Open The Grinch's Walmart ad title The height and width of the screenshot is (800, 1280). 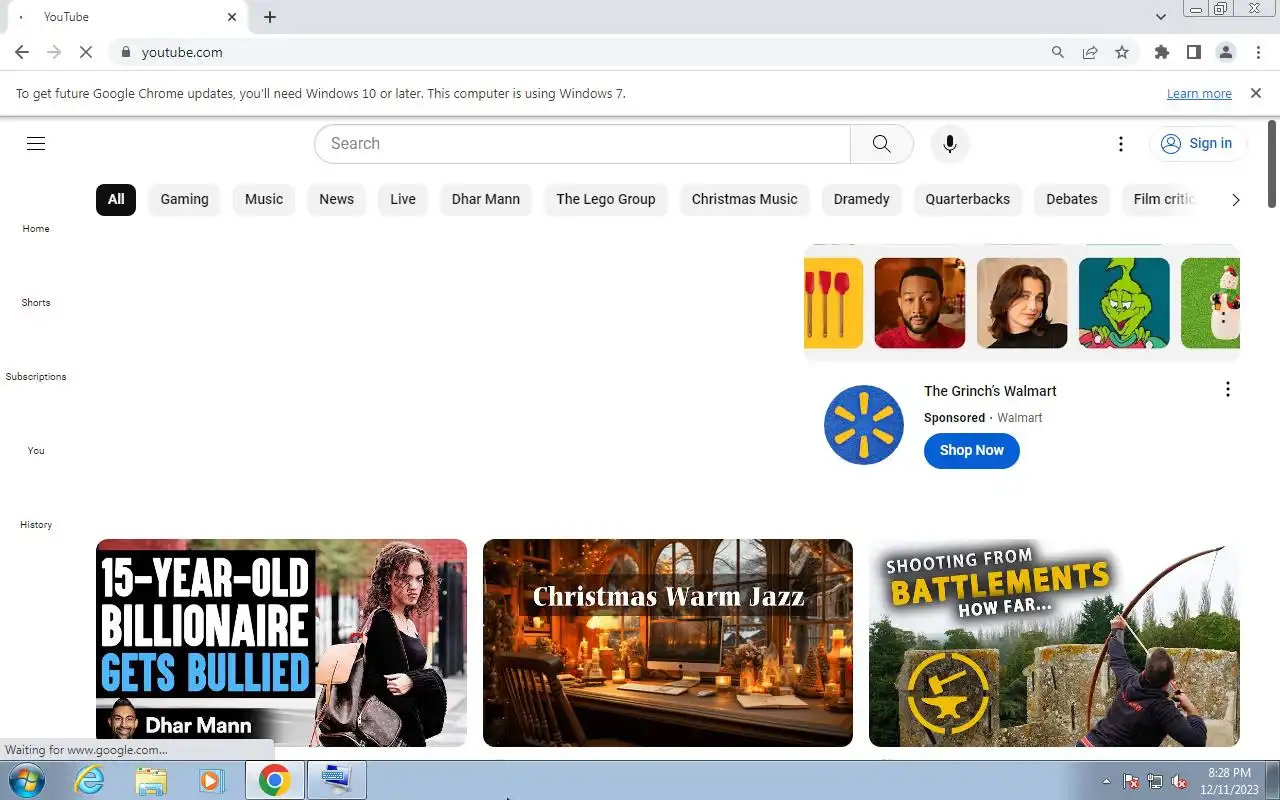[x=990, y=391]
